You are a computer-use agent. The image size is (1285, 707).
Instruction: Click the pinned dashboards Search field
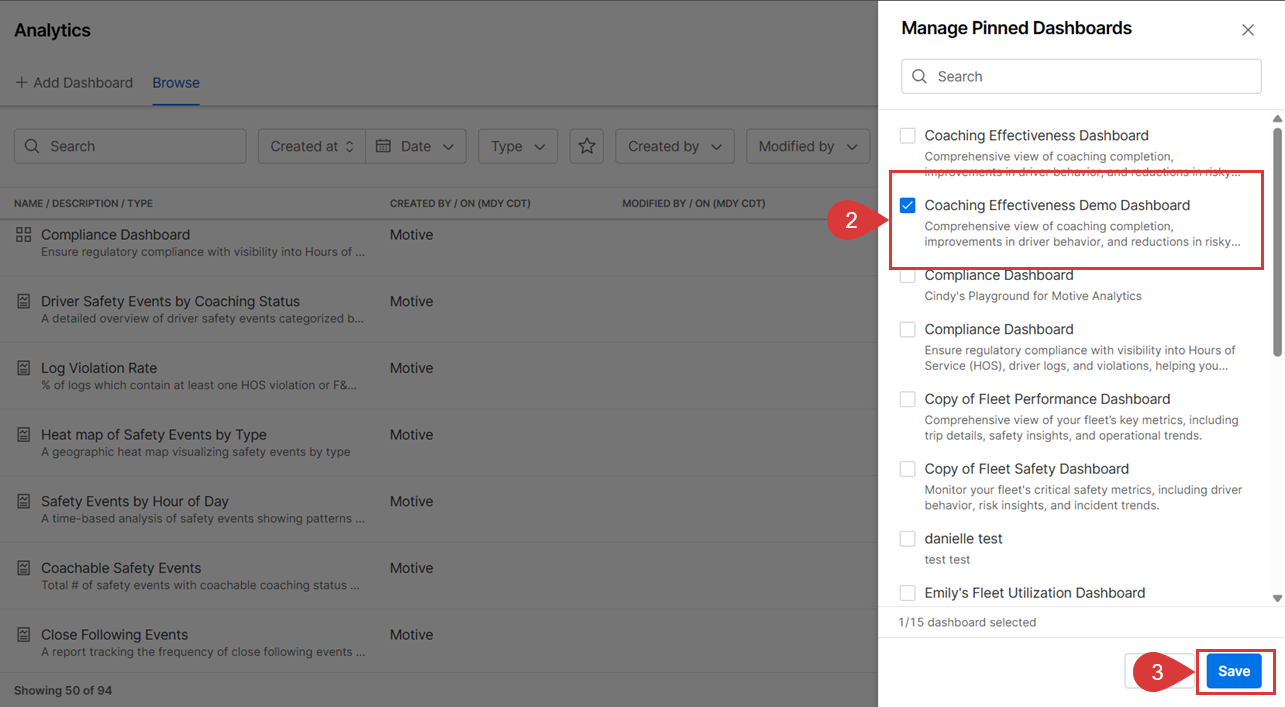(1081, 76)
